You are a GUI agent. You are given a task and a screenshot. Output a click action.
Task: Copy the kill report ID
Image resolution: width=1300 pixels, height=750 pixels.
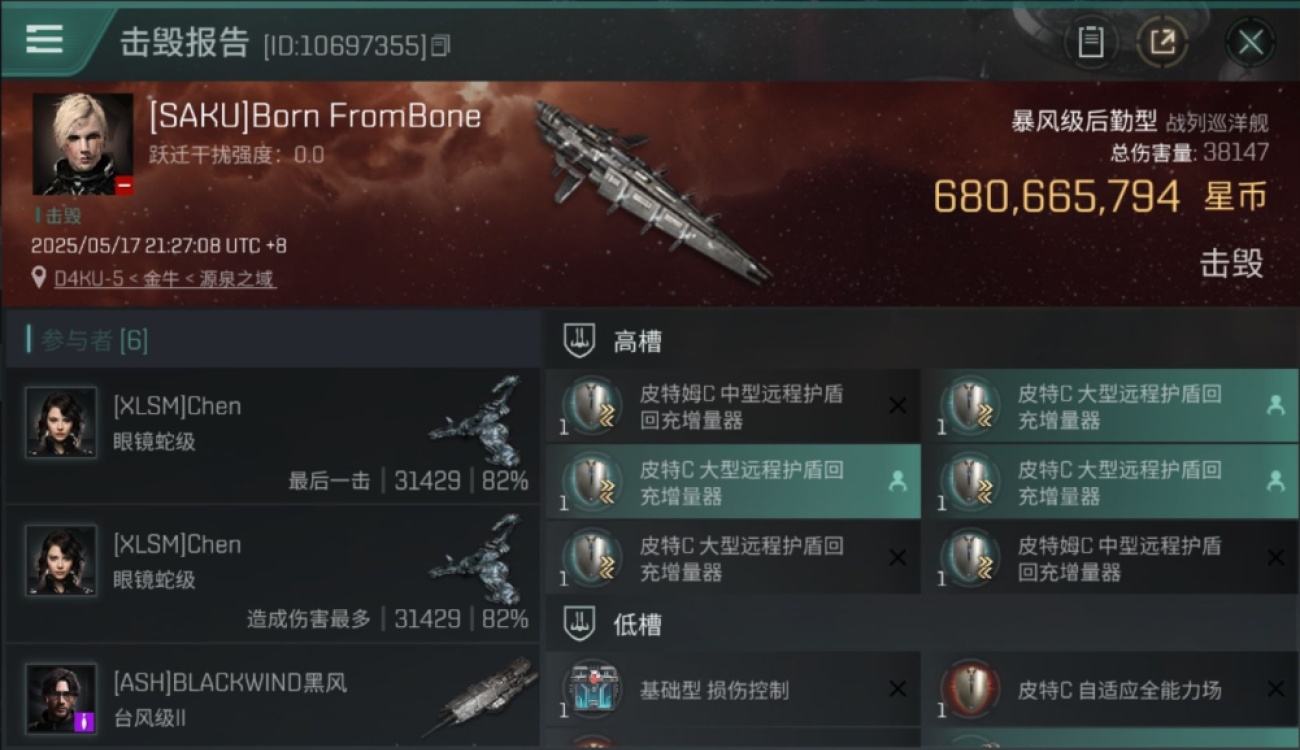(x=442, y=45)
